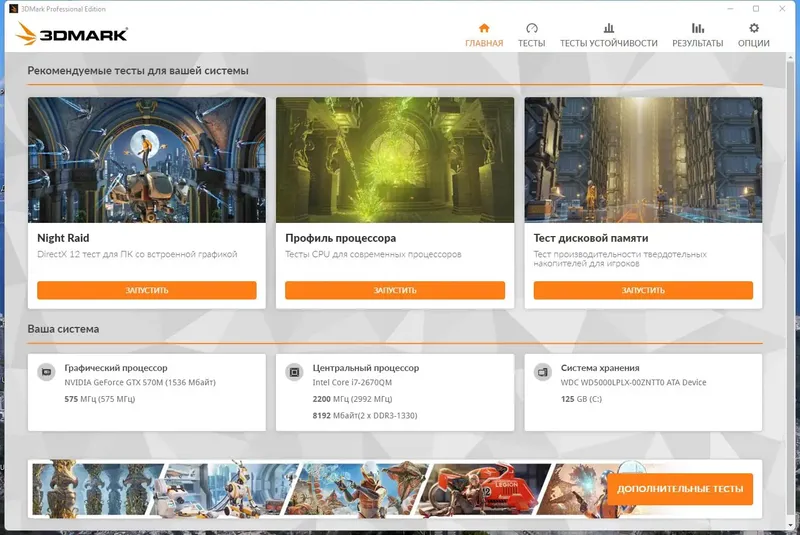
Task: Click the Графический процессор heading
Action: click(116, 368)
